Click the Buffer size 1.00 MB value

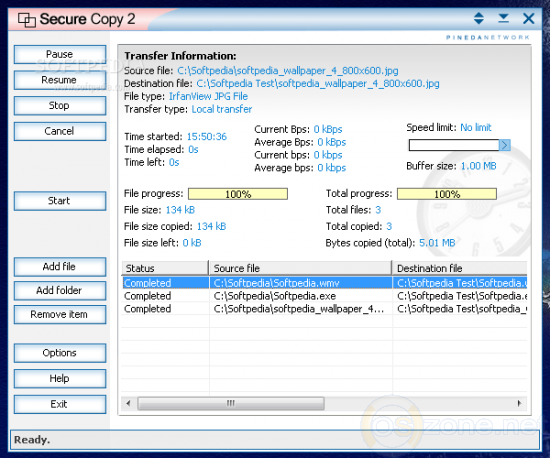[x=478, y=166]
